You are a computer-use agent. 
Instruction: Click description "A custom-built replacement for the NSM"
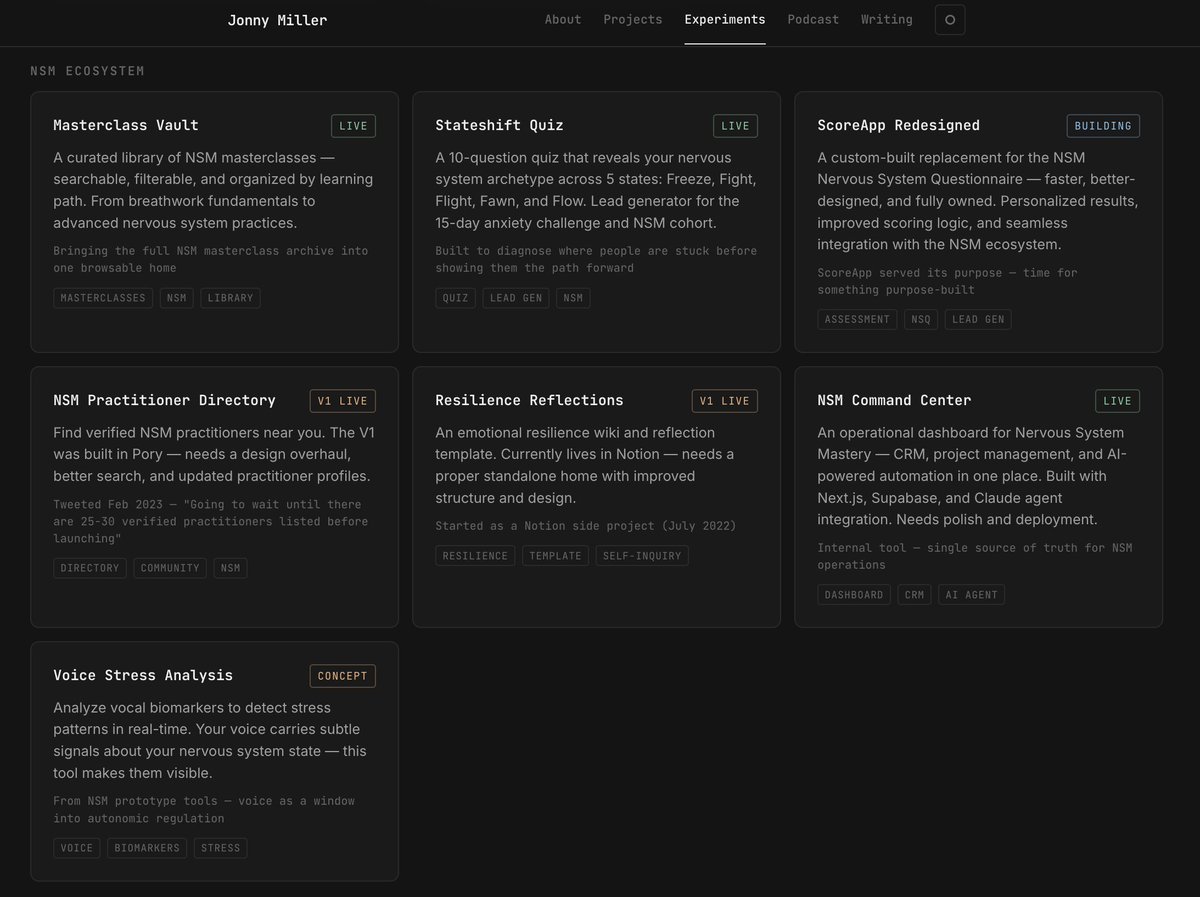pyautogui.click(x=977, y=201)
